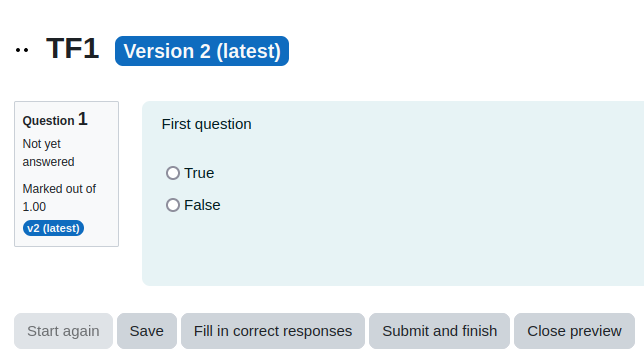Click the "False" answer label text
644x361 pixels.
coord(202,205)
